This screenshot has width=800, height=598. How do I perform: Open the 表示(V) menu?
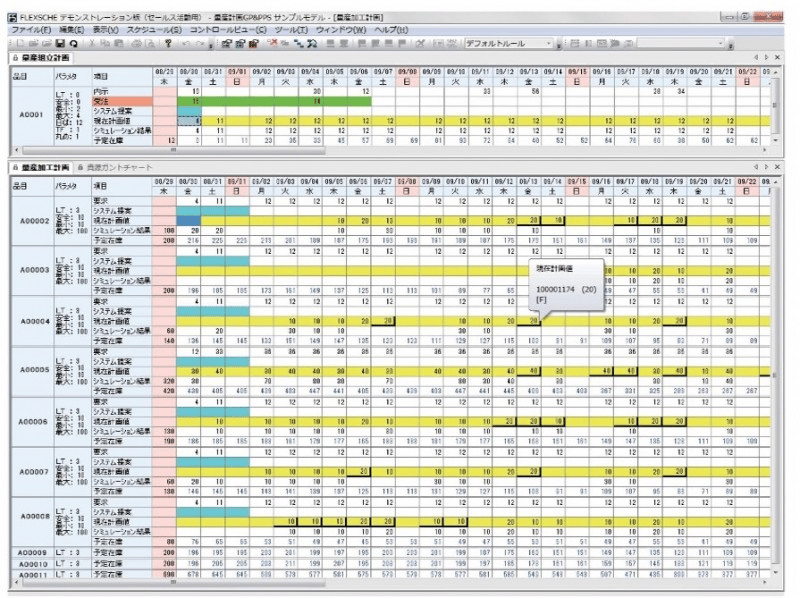[x=106, y=30]
